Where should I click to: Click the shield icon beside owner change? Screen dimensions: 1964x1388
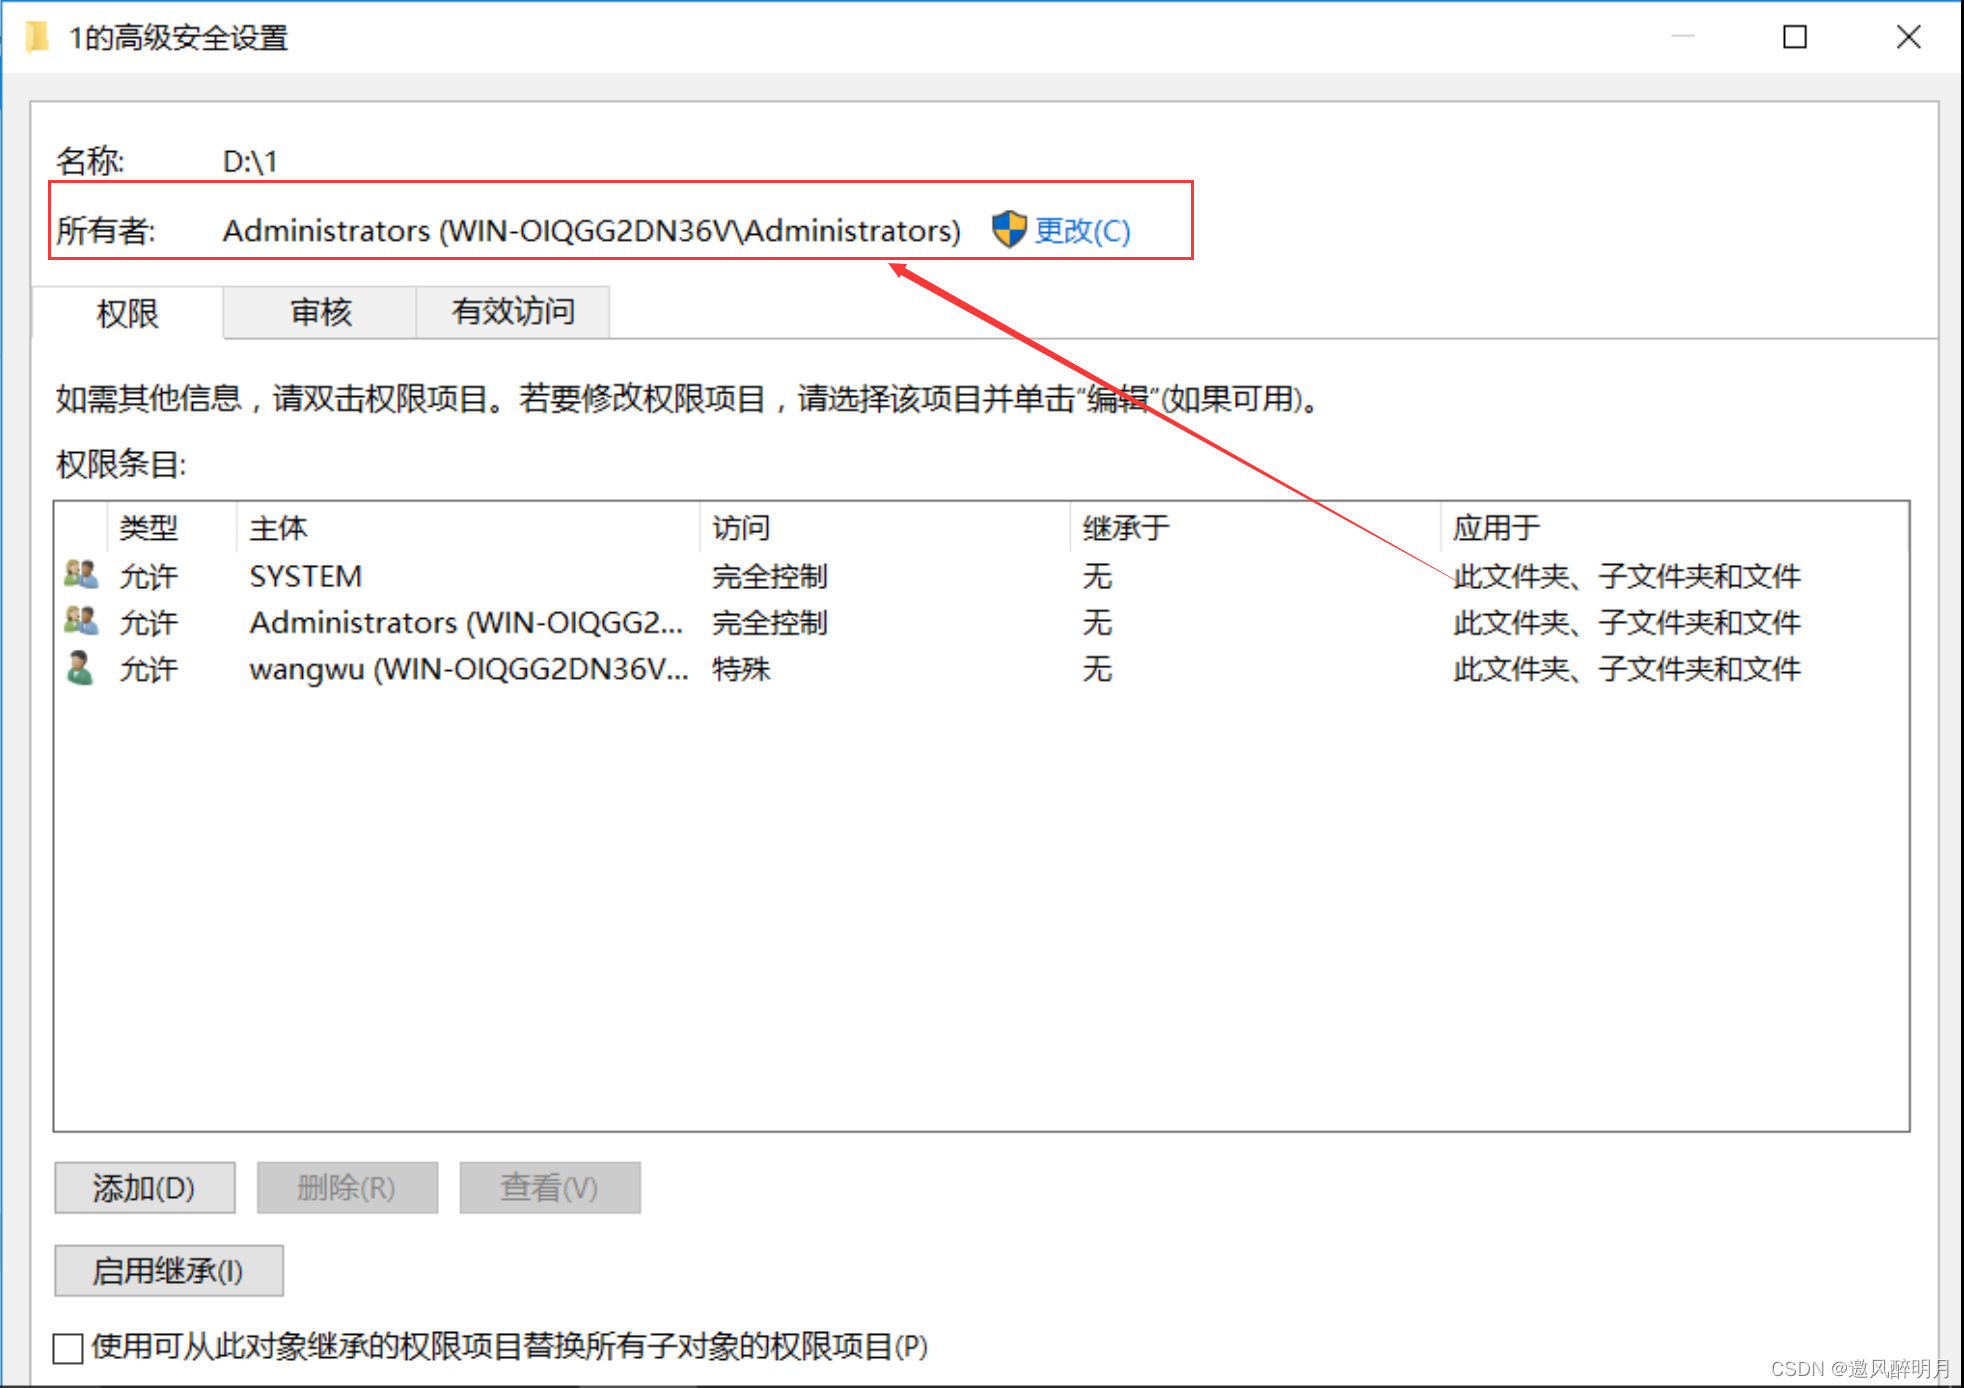1008,230
